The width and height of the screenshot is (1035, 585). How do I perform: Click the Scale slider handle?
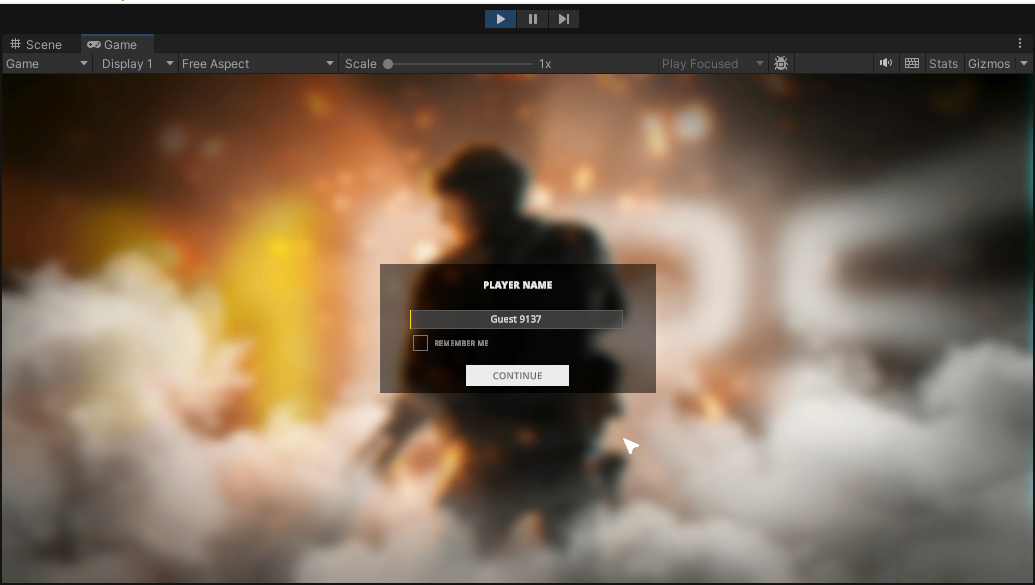click(388, 63)
